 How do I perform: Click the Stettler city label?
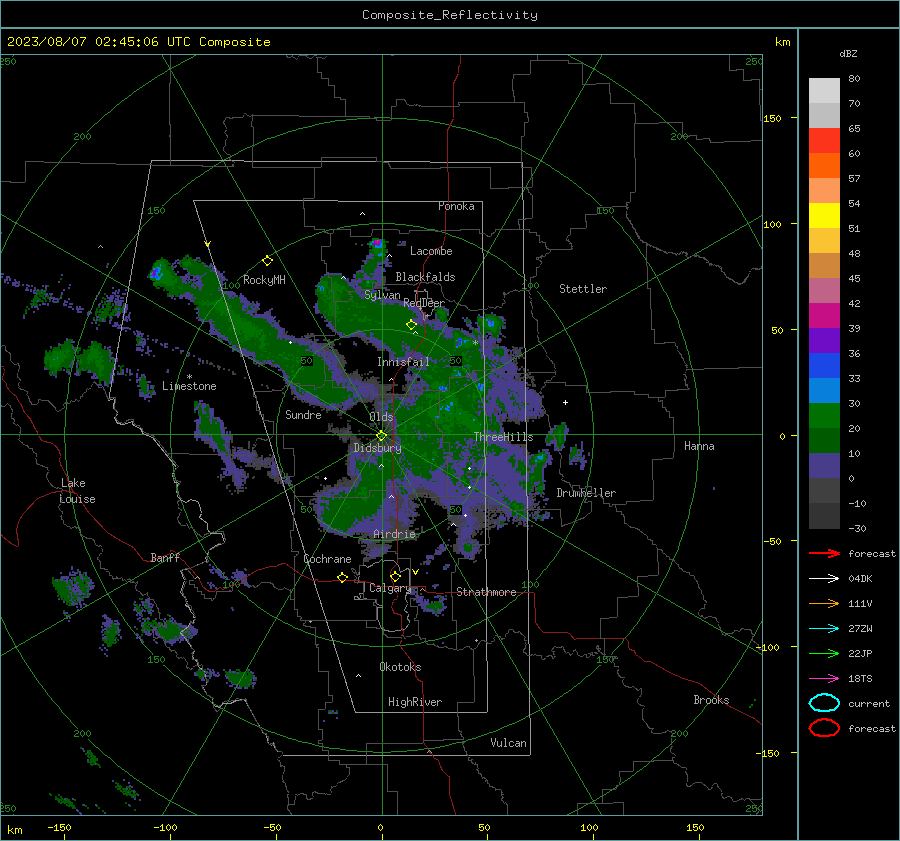(583, 289)
